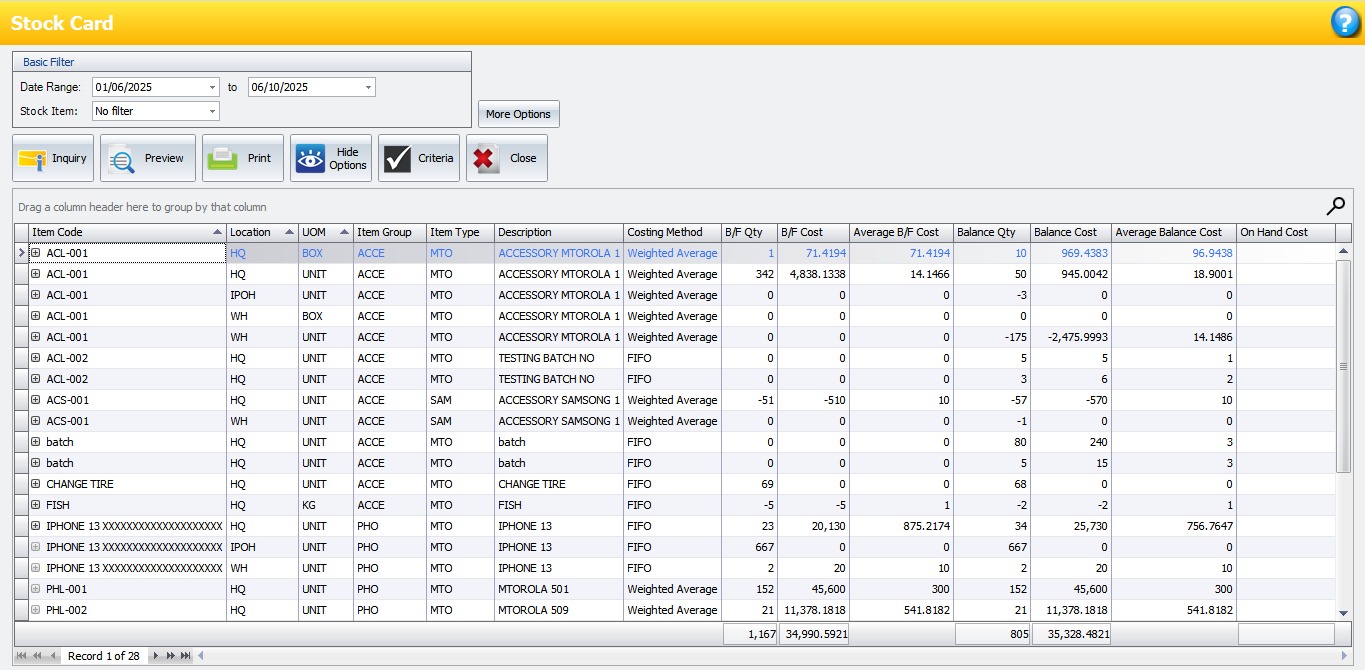
Task: Go to the previous record arrow
Action: (x=53, y=656)
